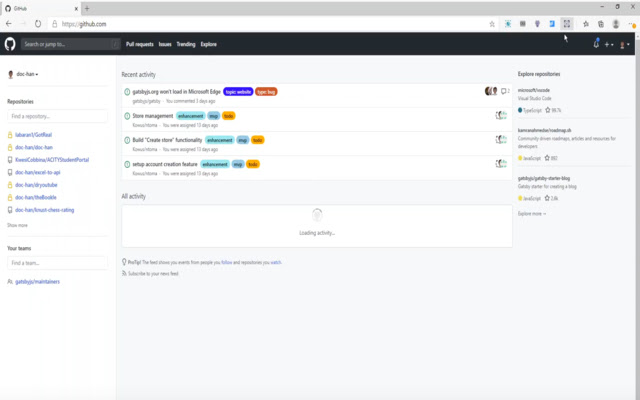Open the teal globe browser extension
This screenshot has height=400, width=640.
tap(508, 24)
